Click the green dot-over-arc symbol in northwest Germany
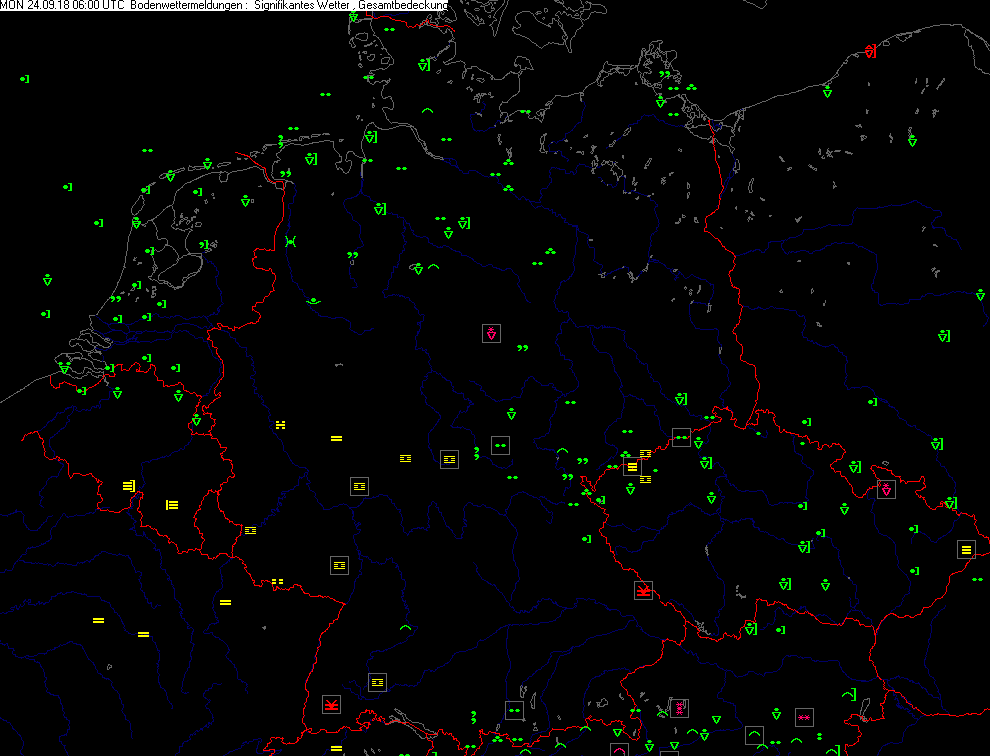 314,299
